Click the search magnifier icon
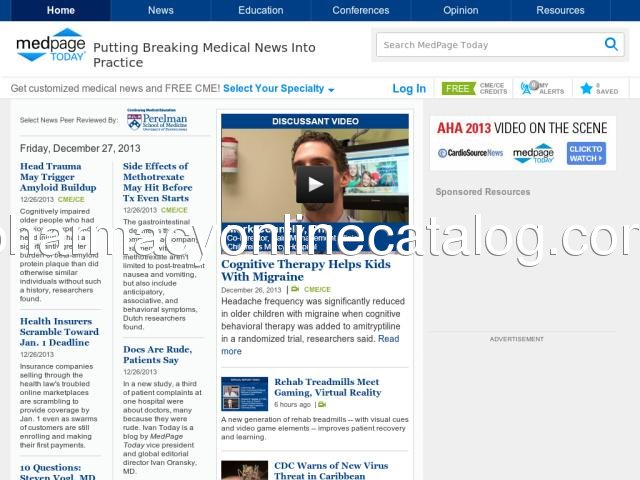This screenshot has width=640, height=480. tap(611, 44)
